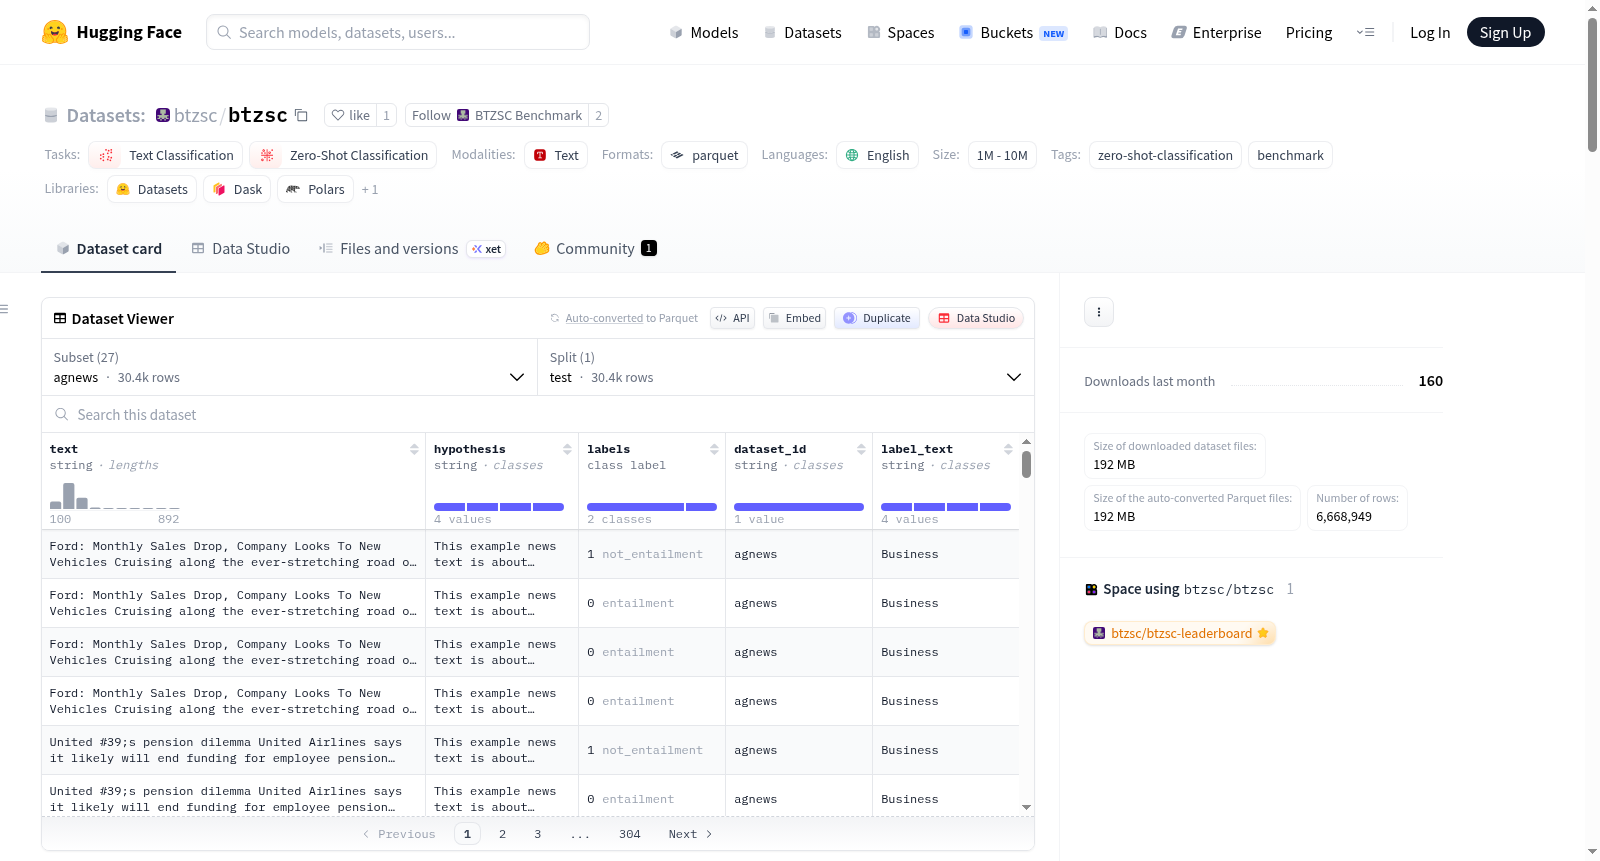The image size is (1600, 861).
Task: Show the +1 more libraries
Action: click(370, 189)
